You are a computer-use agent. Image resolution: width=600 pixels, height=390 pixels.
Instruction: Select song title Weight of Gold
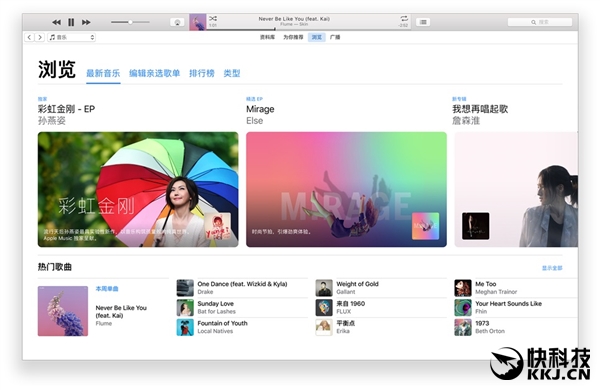(357, 284)
